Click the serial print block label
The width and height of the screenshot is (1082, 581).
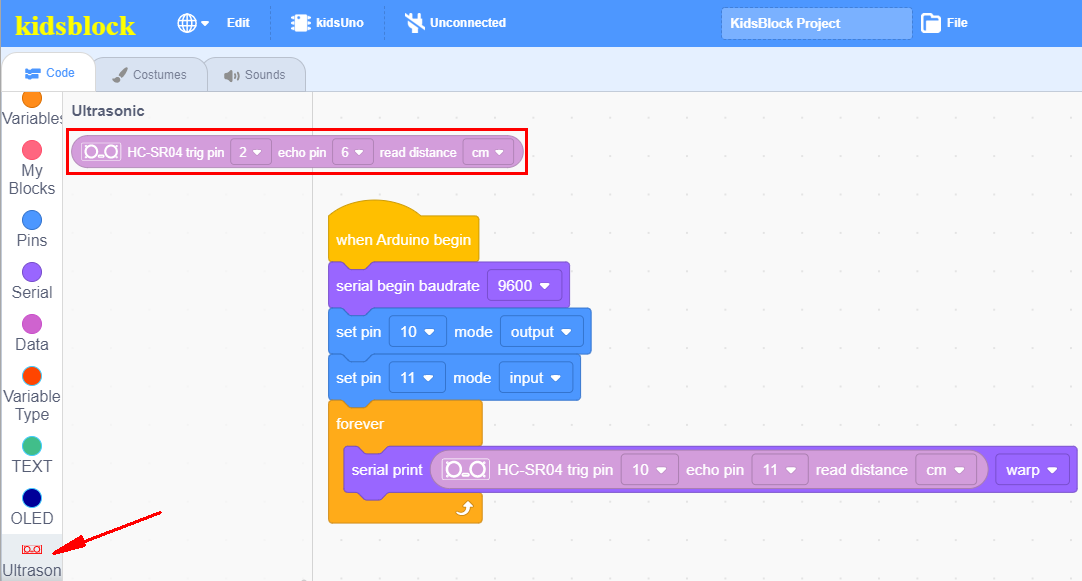coord(386,470)
